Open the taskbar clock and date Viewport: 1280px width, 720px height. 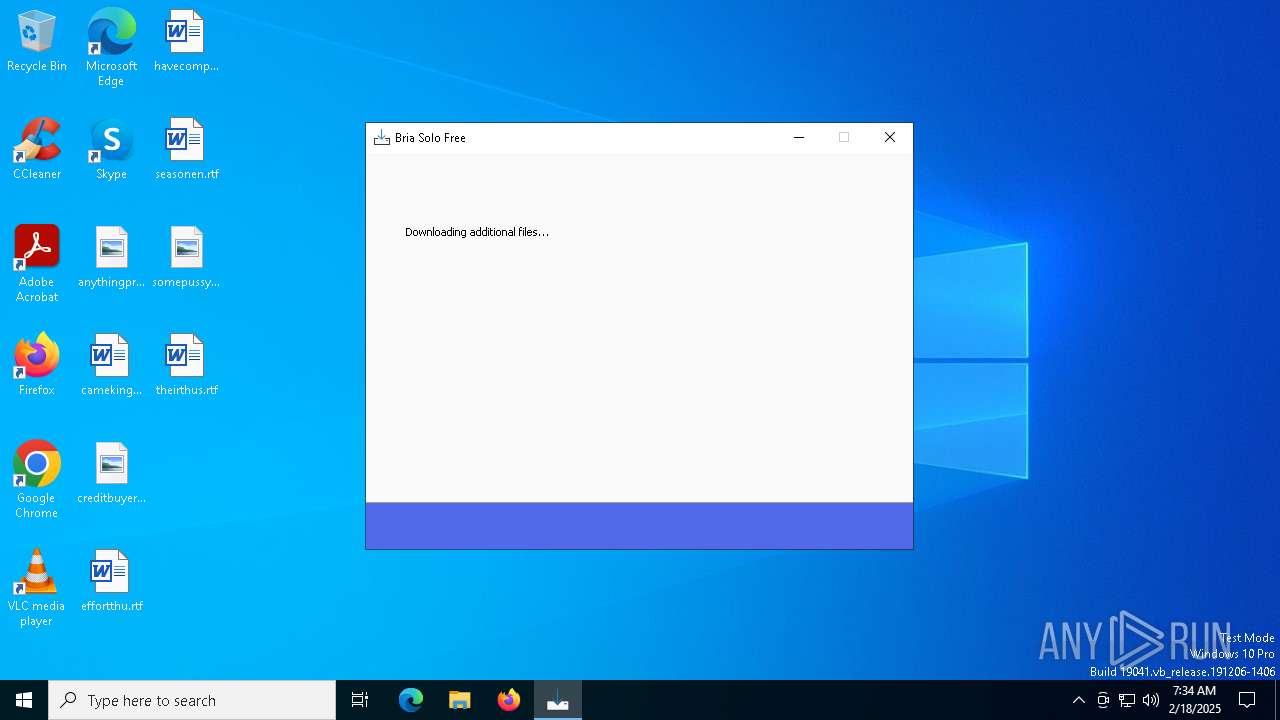click(1194, 700)
